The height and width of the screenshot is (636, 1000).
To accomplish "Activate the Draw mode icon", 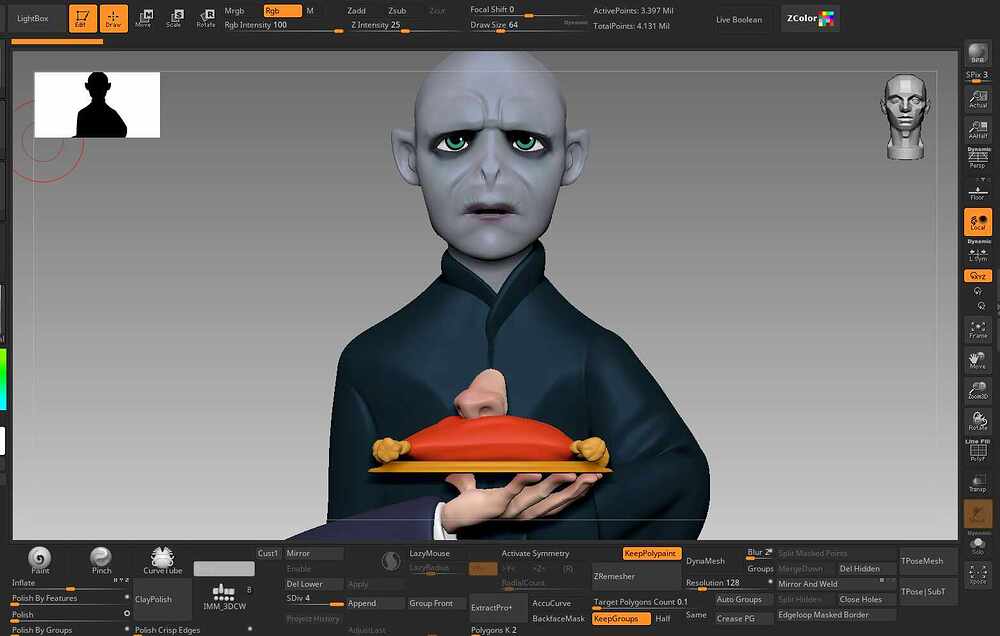I will pos(114,18).
